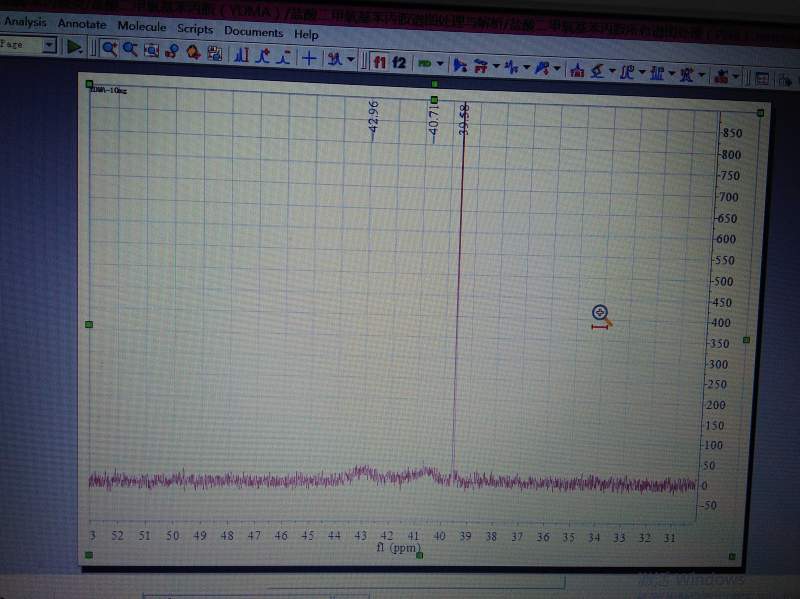Click the spectrum title in the top-left corner of the plot
The image size is (800, 599).
(108, 90)
